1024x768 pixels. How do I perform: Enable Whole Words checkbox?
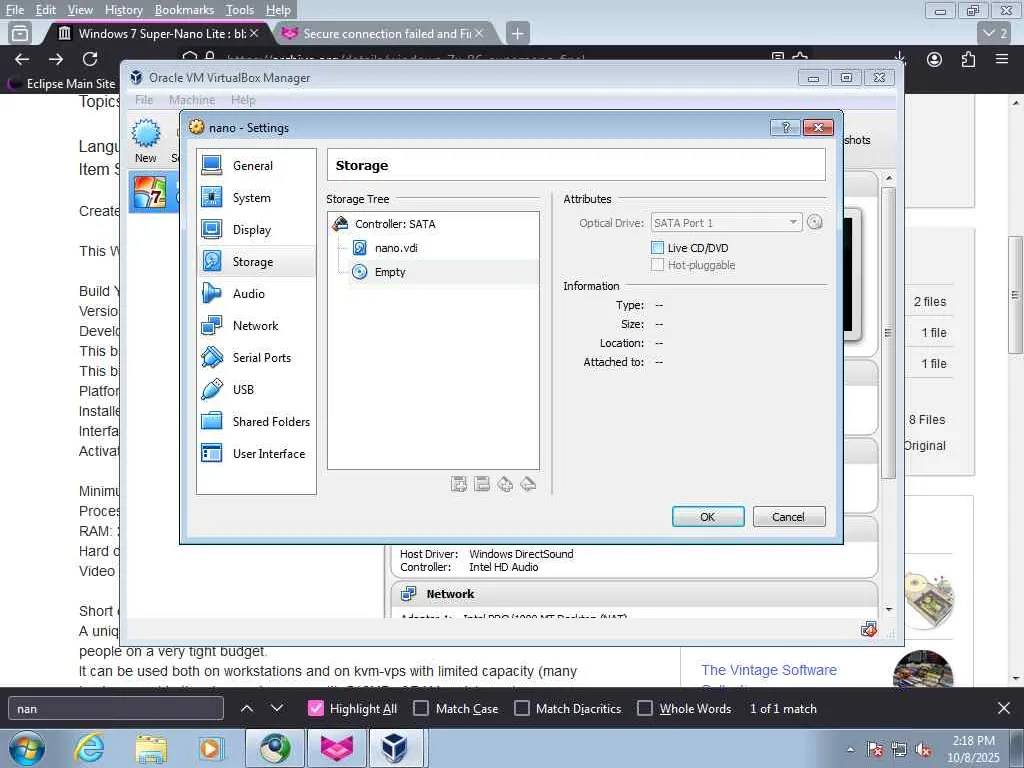coord(645,709)
